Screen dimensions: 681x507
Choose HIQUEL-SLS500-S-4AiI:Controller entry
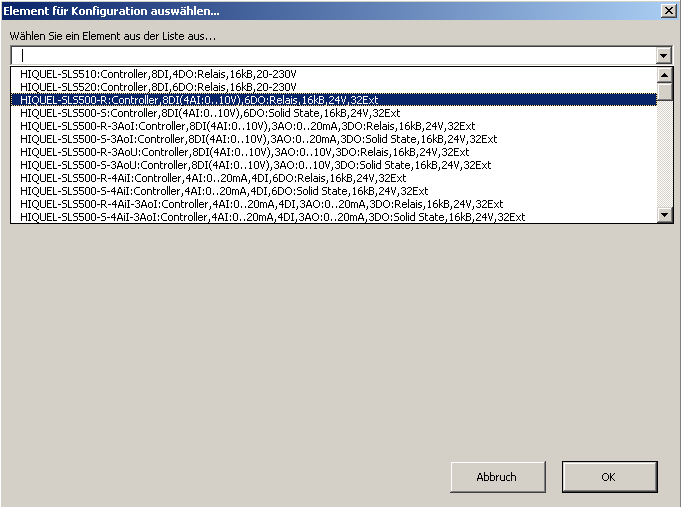click(334, 191)
